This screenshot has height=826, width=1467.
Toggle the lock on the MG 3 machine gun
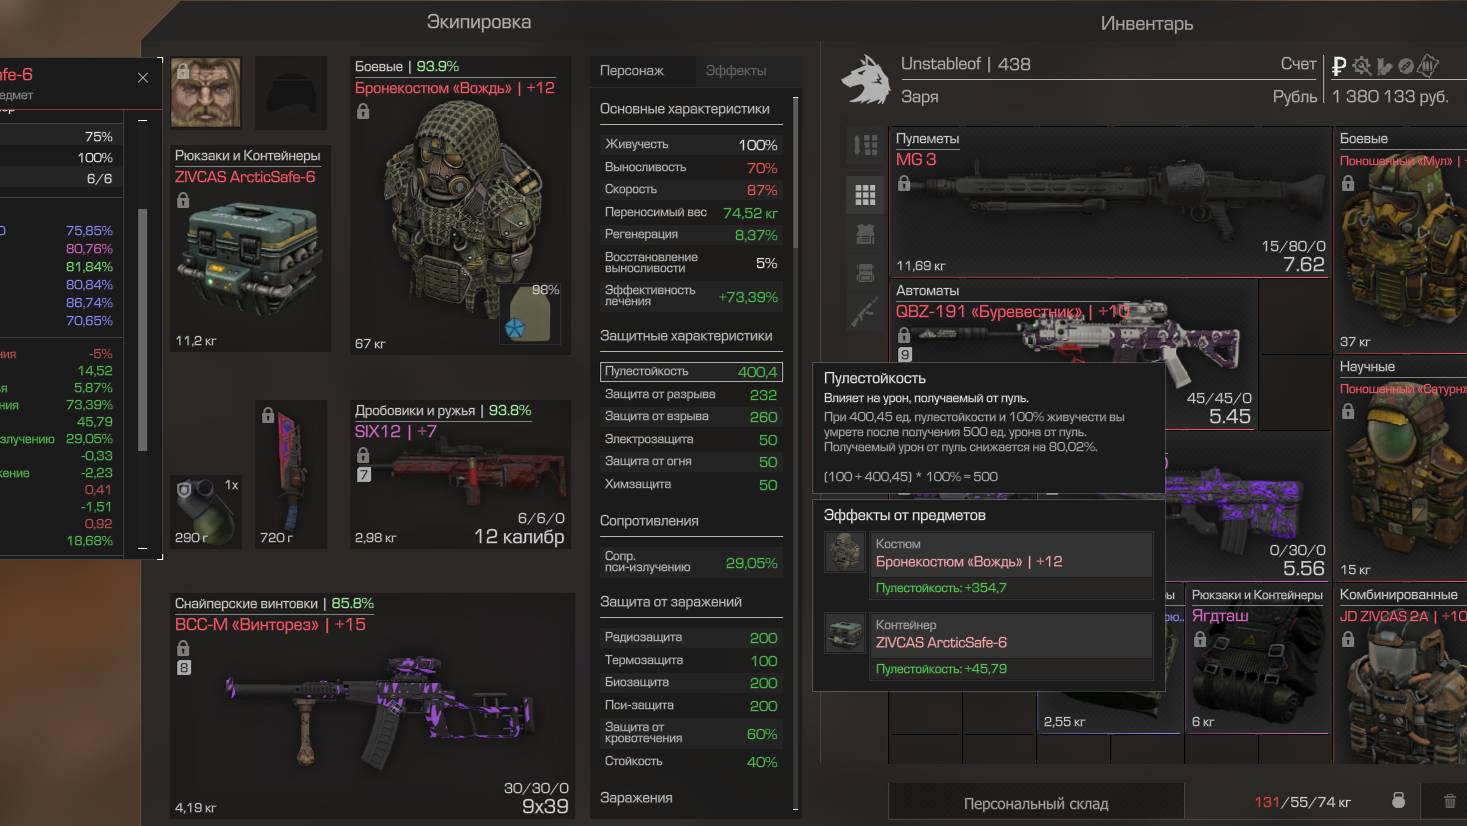[x=904, y=183]
